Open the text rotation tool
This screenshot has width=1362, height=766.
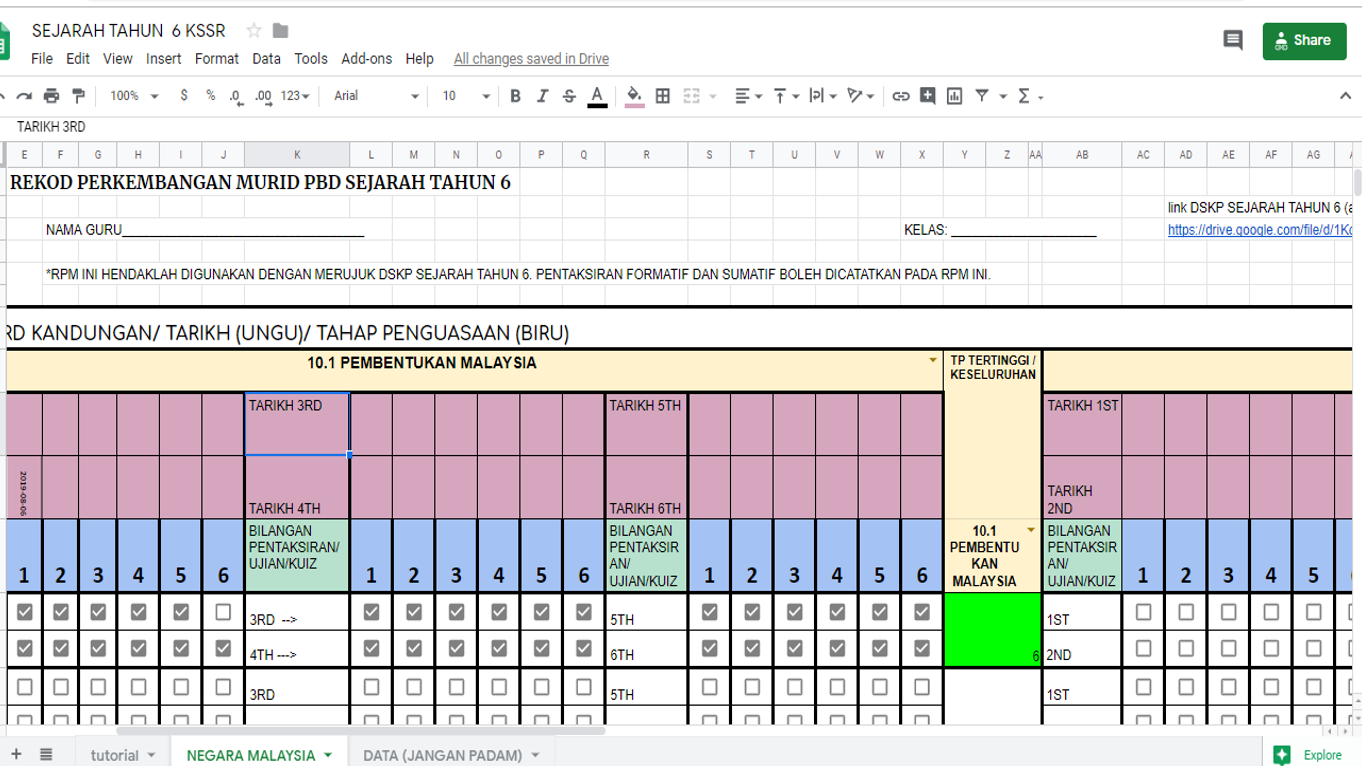click(859, 96)
